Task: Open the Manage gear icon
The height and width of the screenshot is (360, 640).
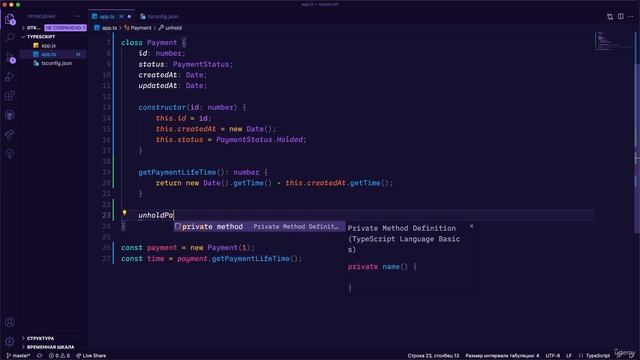Action: 10,341
